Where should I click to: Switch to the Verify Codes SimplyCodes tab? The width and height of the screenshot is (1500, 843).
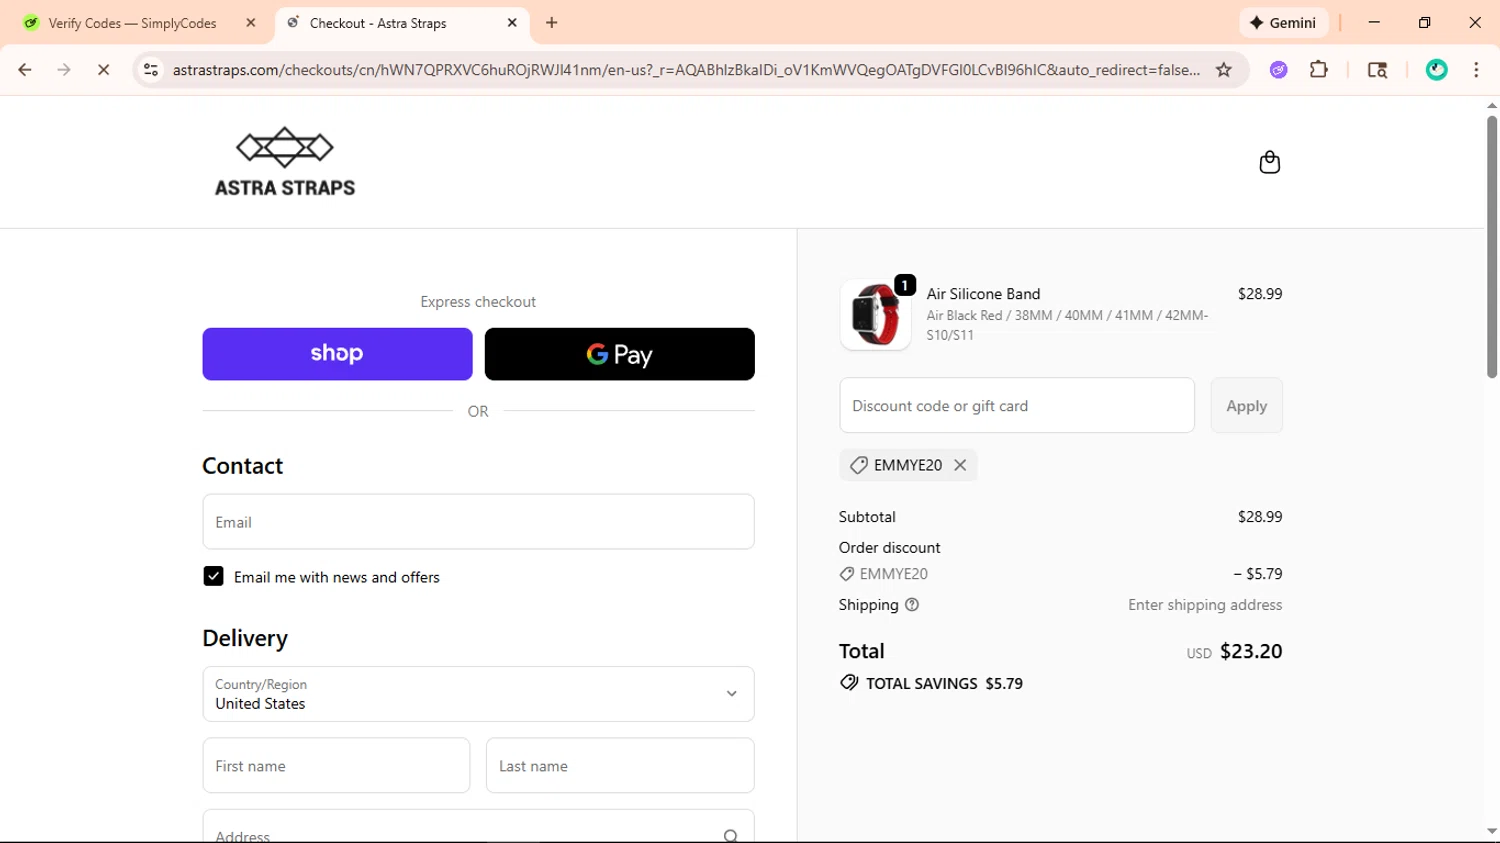click(x=133, y=23)
